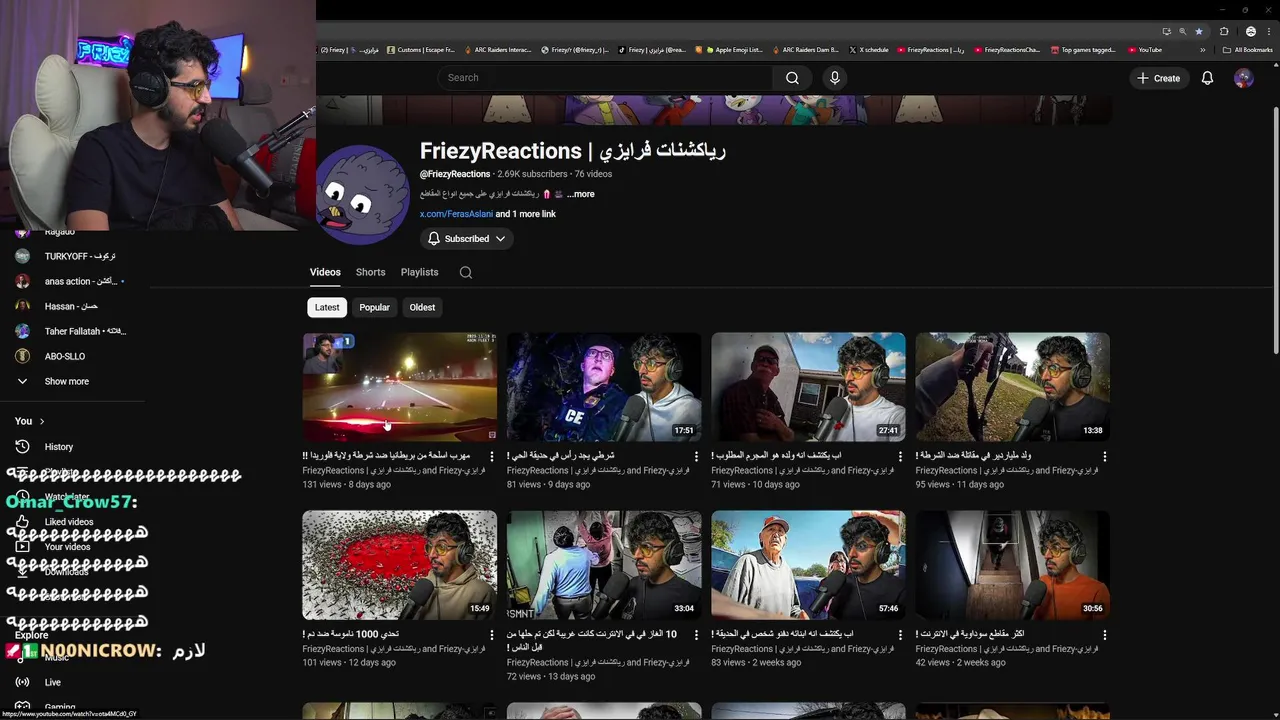Image resolution: width=1280 pixels, height=720 pixels.
Task: Open the 57:46 video thumbnail
Action: click(x=808, y=565)
